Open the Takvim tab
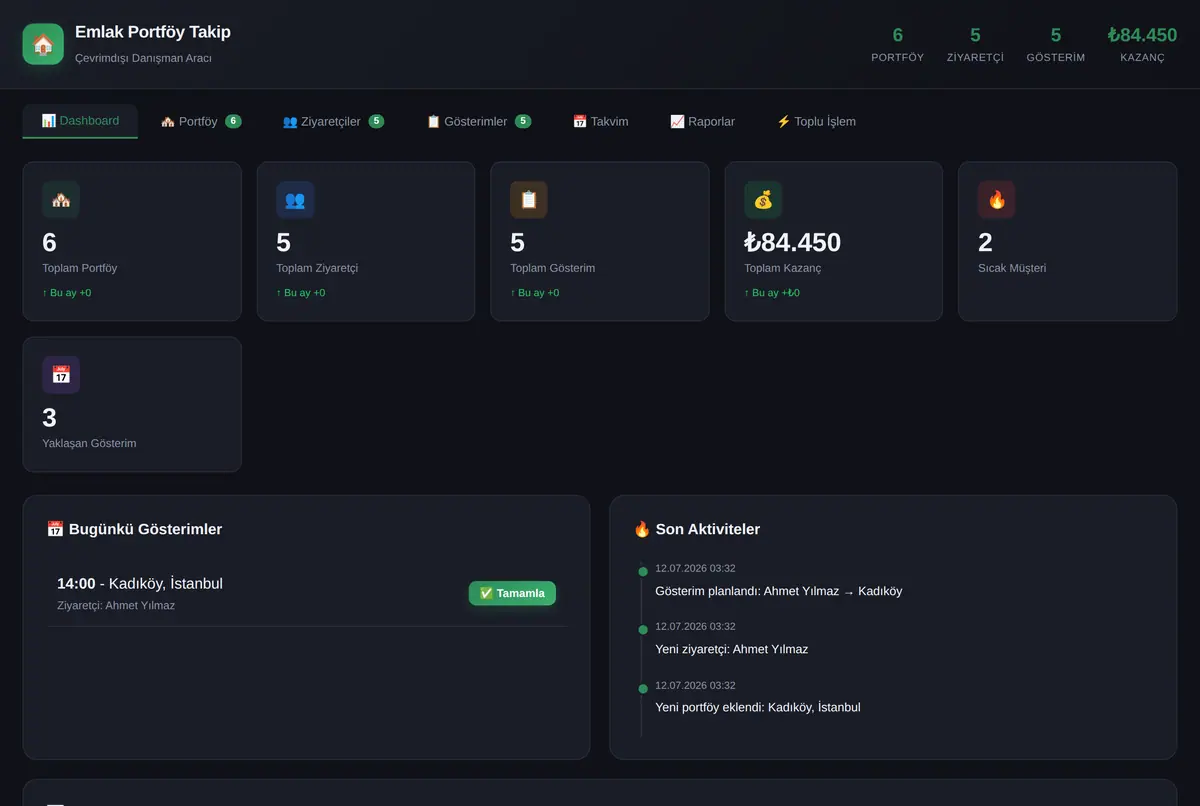 pyautogui.click(x=601, y=121)
